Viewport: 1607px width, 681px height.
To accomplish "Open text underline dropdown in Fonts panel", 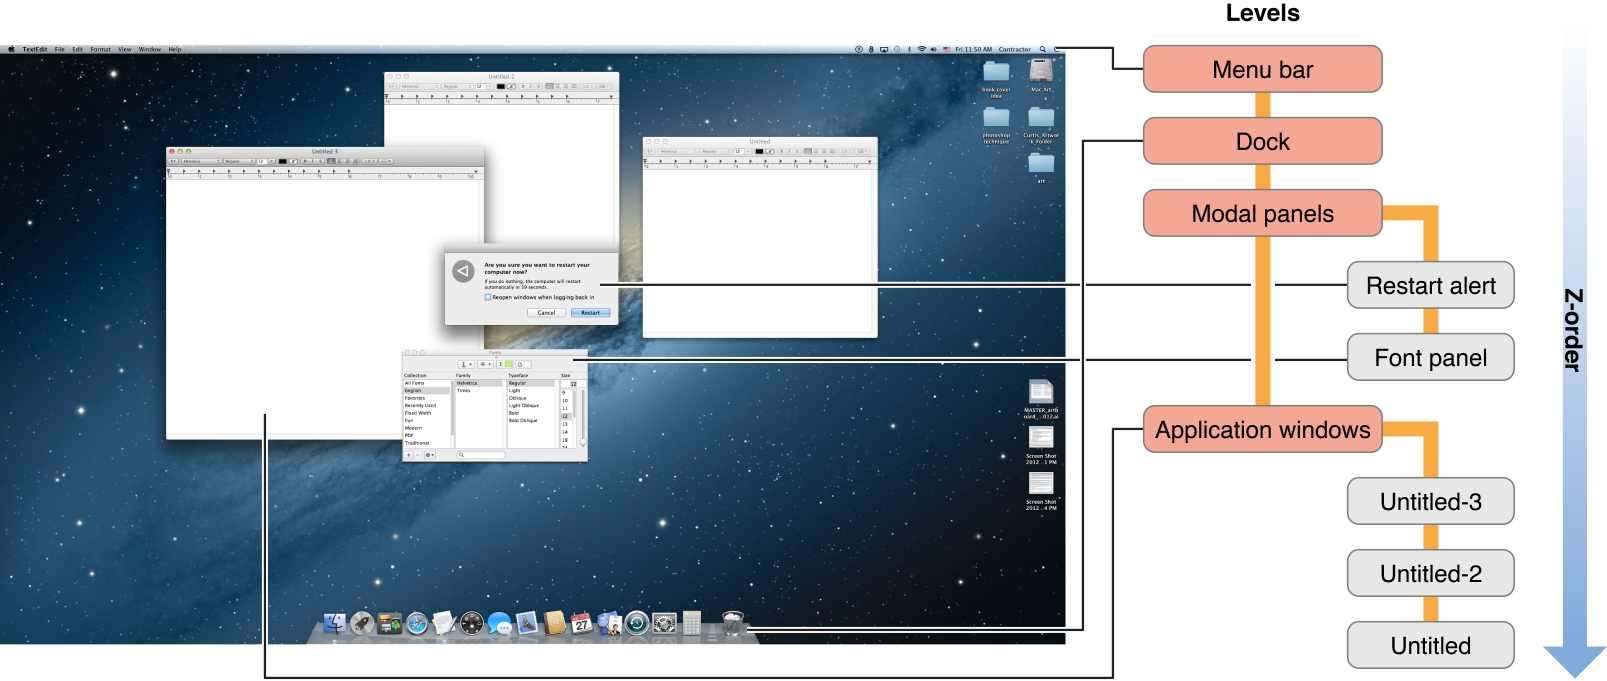I will 464,364.
